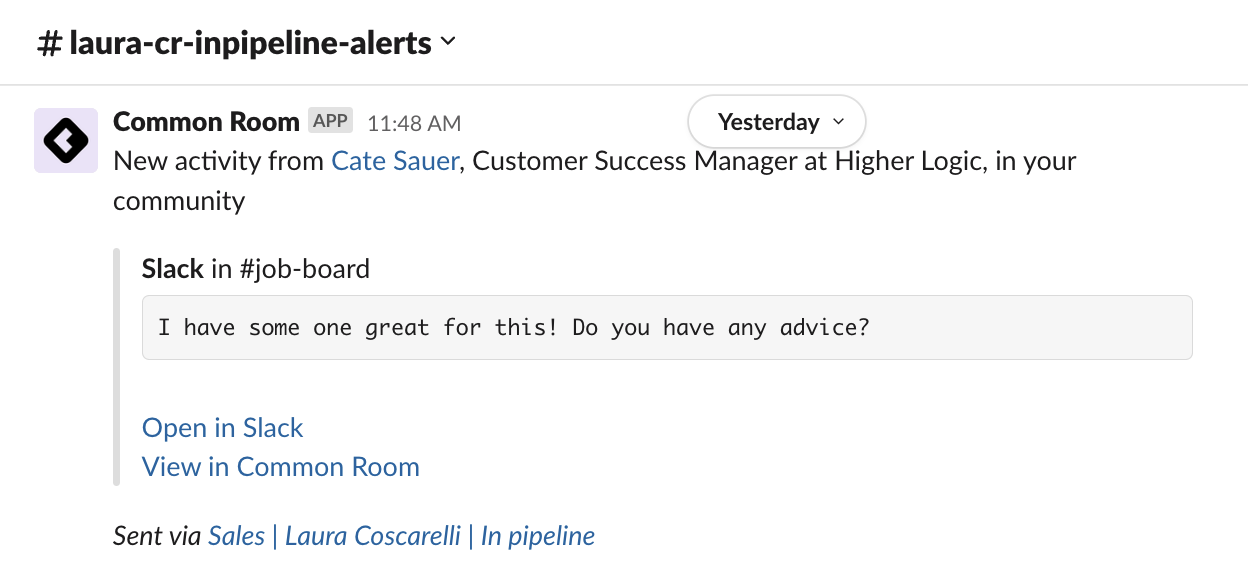Click the Open in Slack link
The width and height of the screenshot is (1248, 570).
(x=222, y=428)
